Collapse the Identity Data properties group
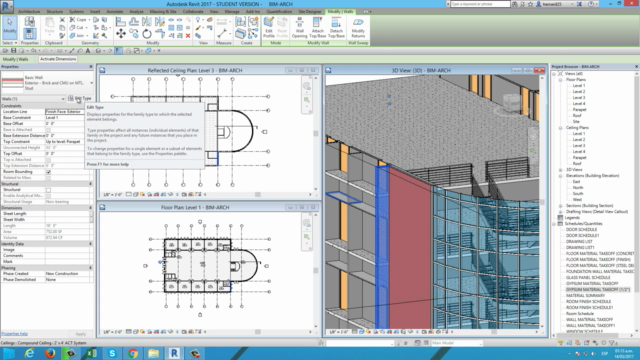This screenshot has height=360, width=640. (91, 244)
